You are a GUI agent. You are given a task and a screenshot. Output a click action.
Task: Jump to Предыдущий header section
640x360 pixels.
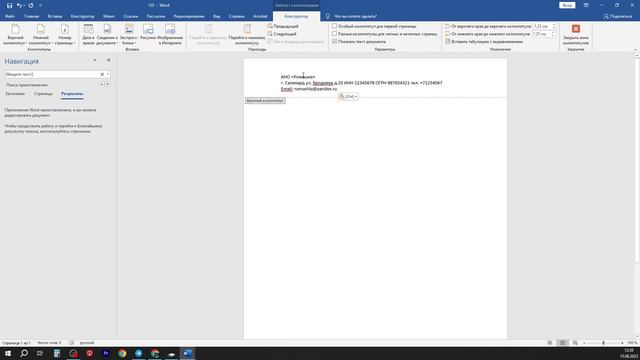pyautogui.click(x=283, y=26)
